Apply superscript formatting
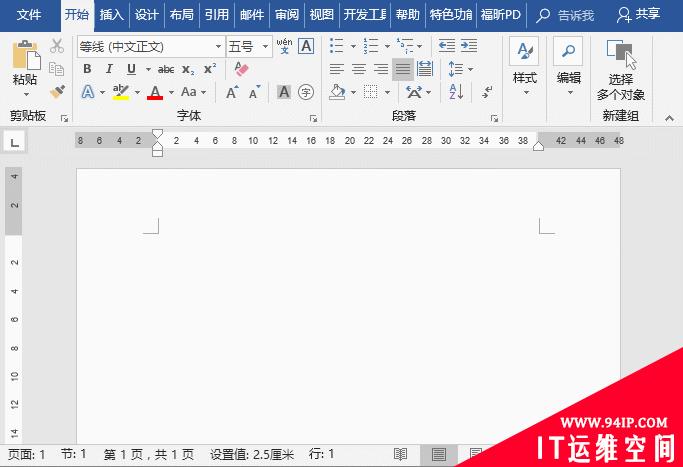 [210, 69]
